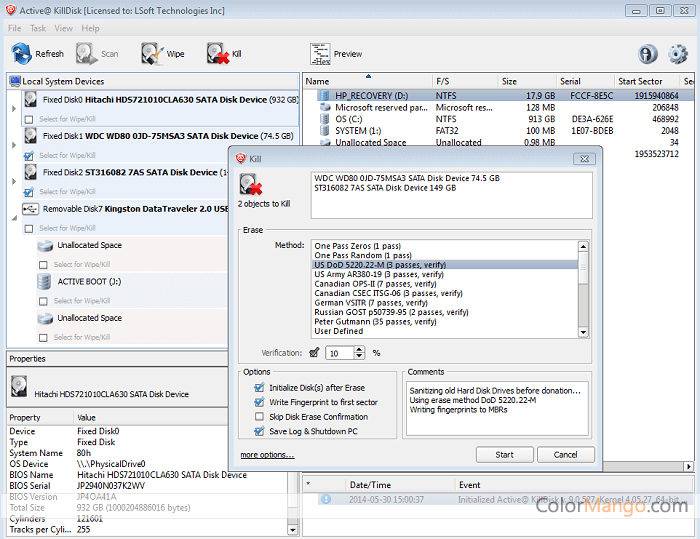
Task: Click the info icon in event log row
Action: pyautogui.click(x=326, y=499)
